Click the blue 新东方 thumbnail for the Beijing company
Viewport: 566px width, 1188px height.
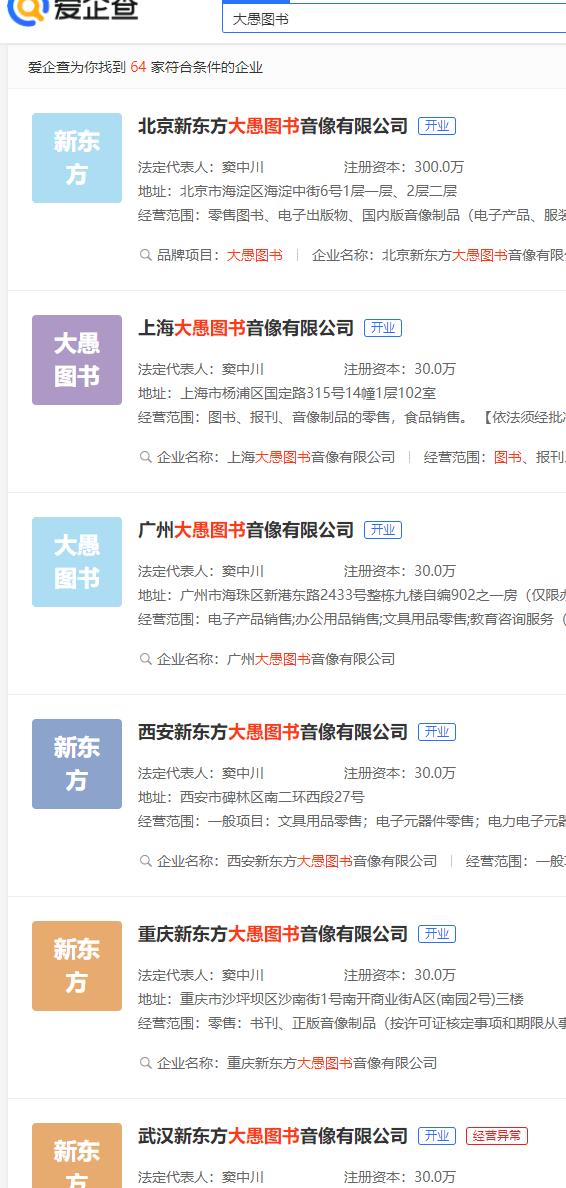point(77,158)
